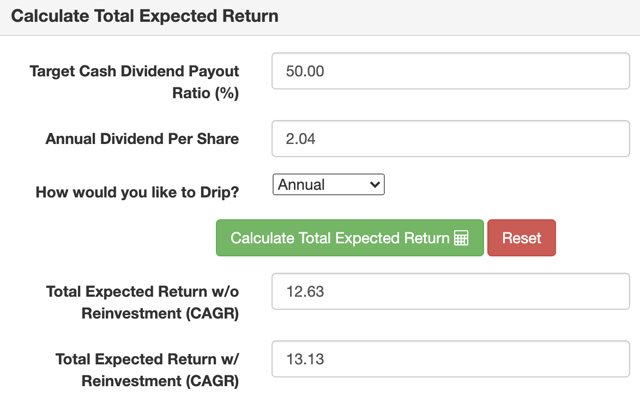The height and width of the screenshot is (396, 640).
Task: Click the 13.13 result value
Action: 305,359
